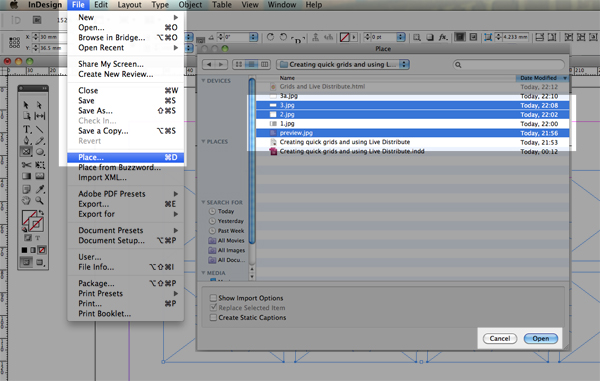Switch to Normal view mode in toolbox

(x=26, y=262)
